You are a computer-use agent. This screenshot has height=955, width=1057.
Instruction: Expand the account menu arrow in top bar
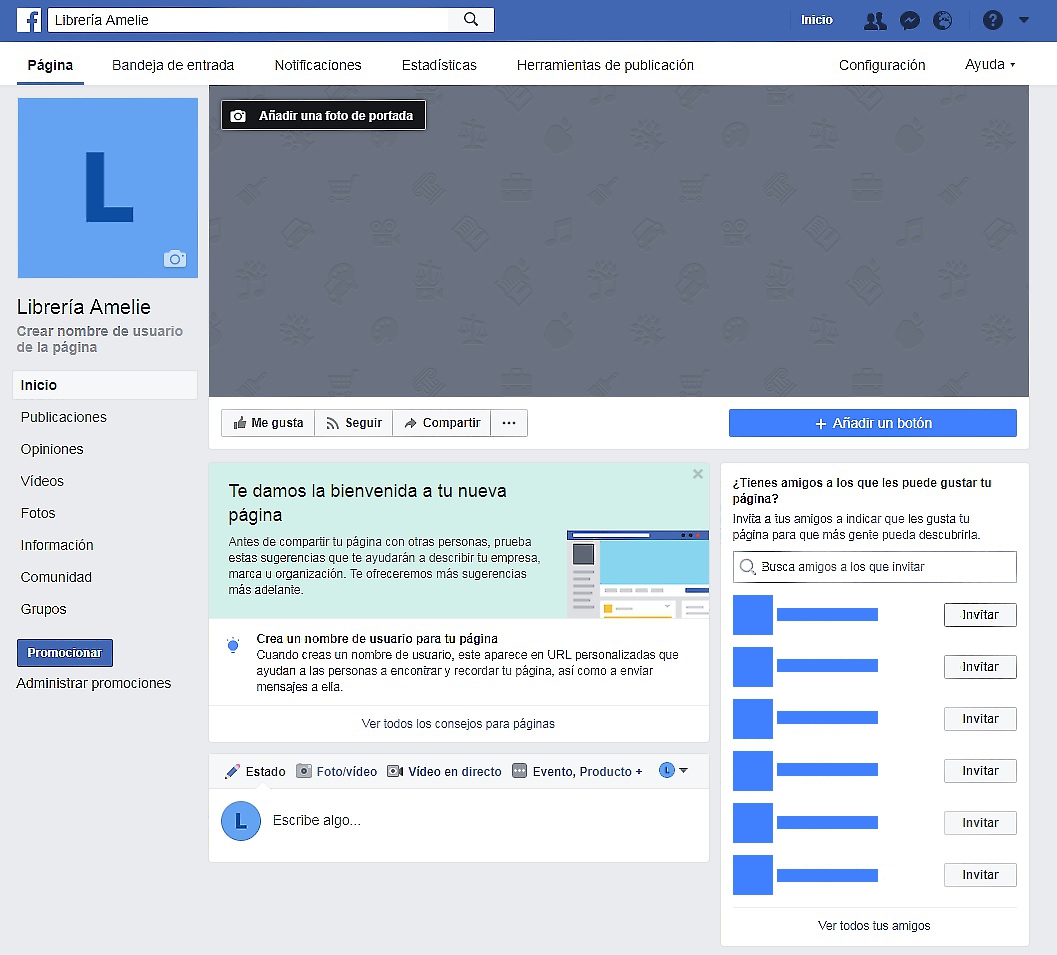click(x=1023, y=20)
